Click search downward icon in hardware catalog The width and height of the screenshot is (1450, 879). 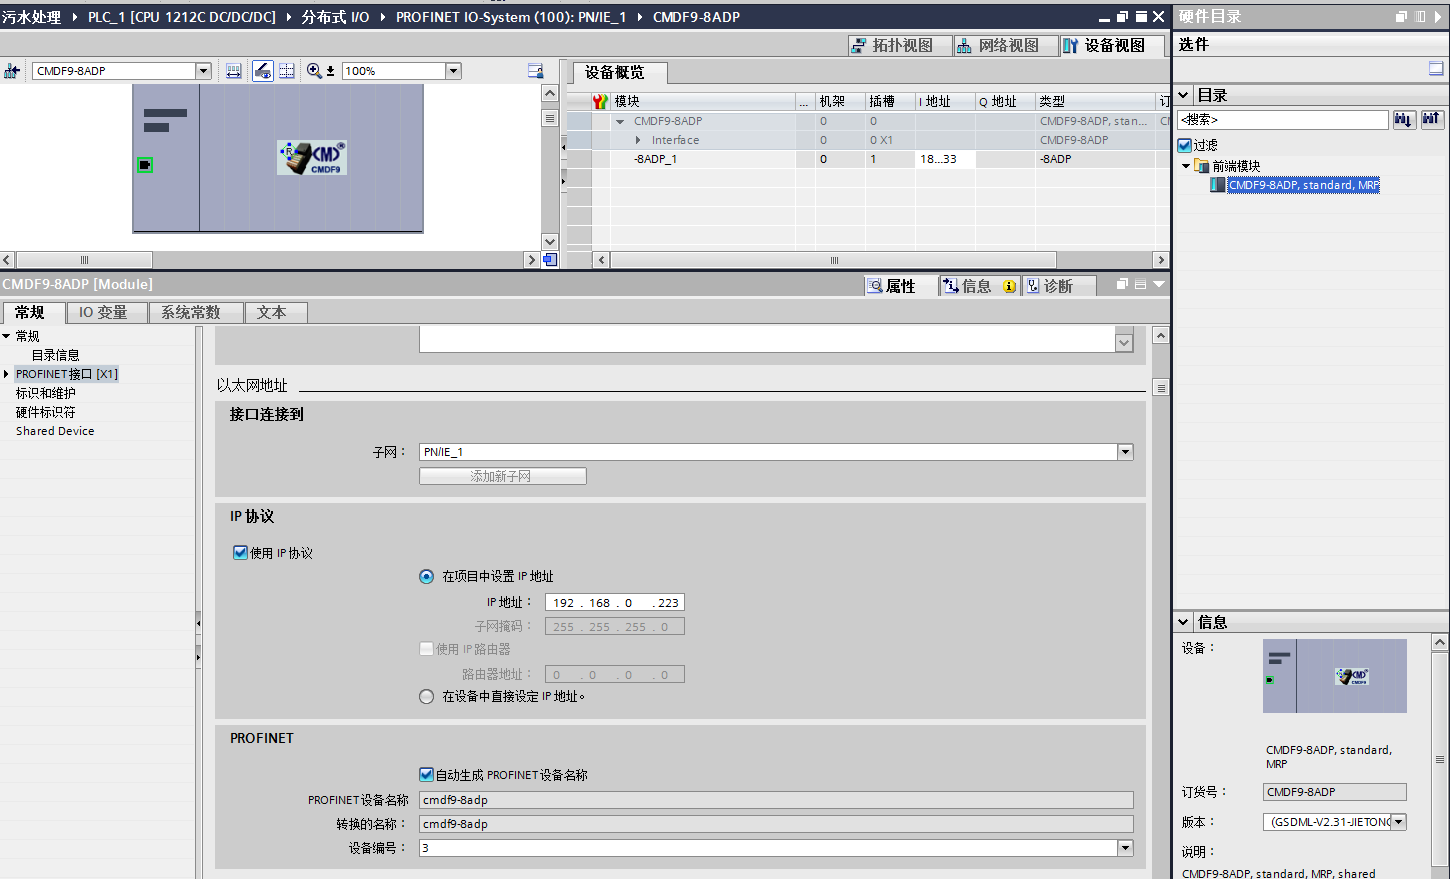click(1403, 119)
